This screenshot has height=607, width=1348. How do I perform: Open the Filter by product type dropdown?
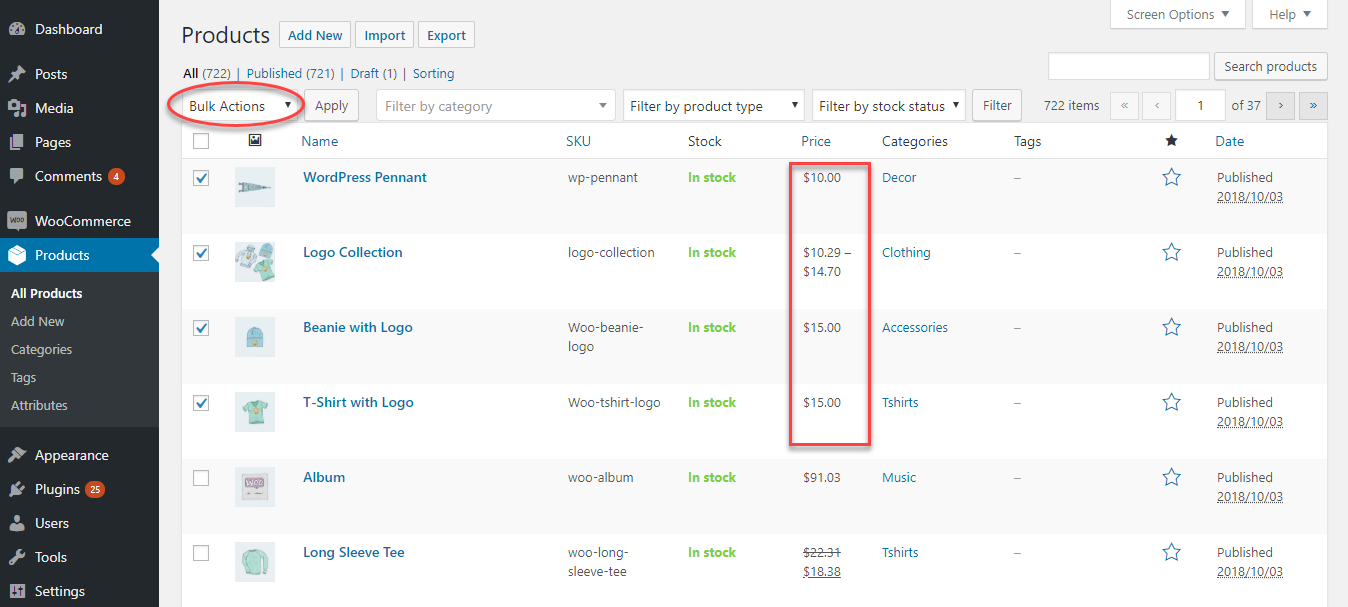(x=713, y=106)
